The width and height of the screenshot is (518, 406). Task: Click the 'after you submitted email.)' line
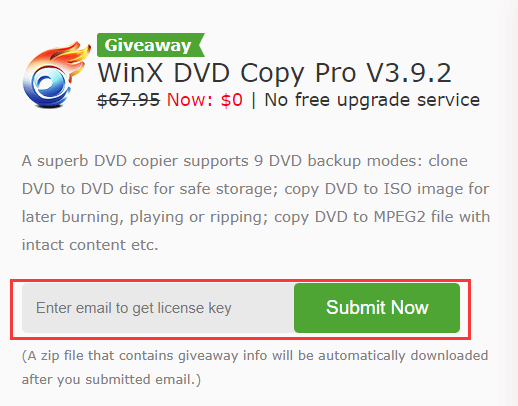(x=111, y=380)
